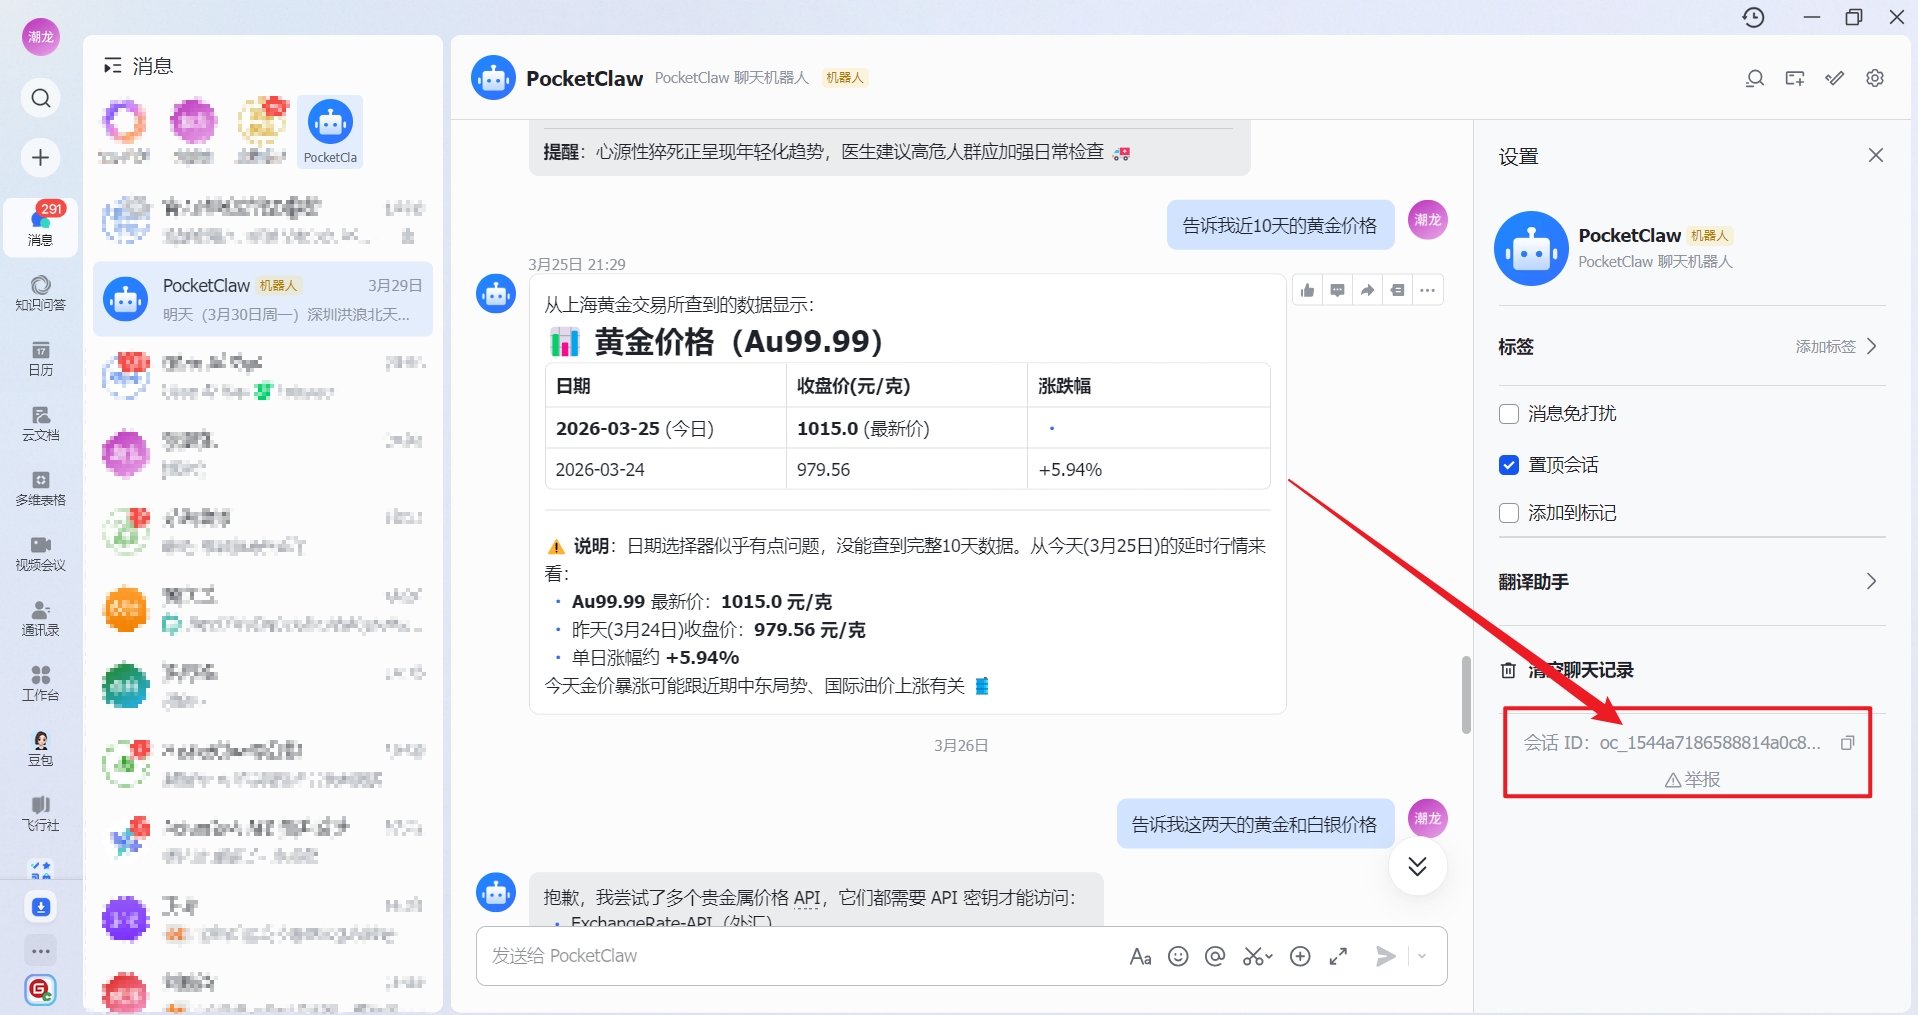Screen dimensions: 1918x1015
Task: Open more actions on gold price message
Action: tap(1428, 290)
